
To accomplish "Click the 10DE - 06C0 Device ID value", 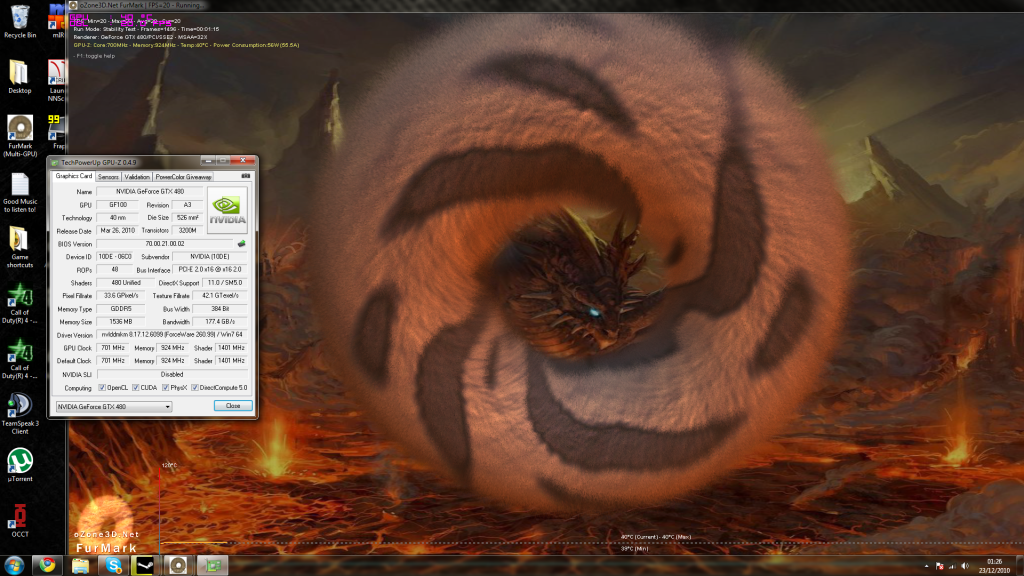I will pos(115,257).
